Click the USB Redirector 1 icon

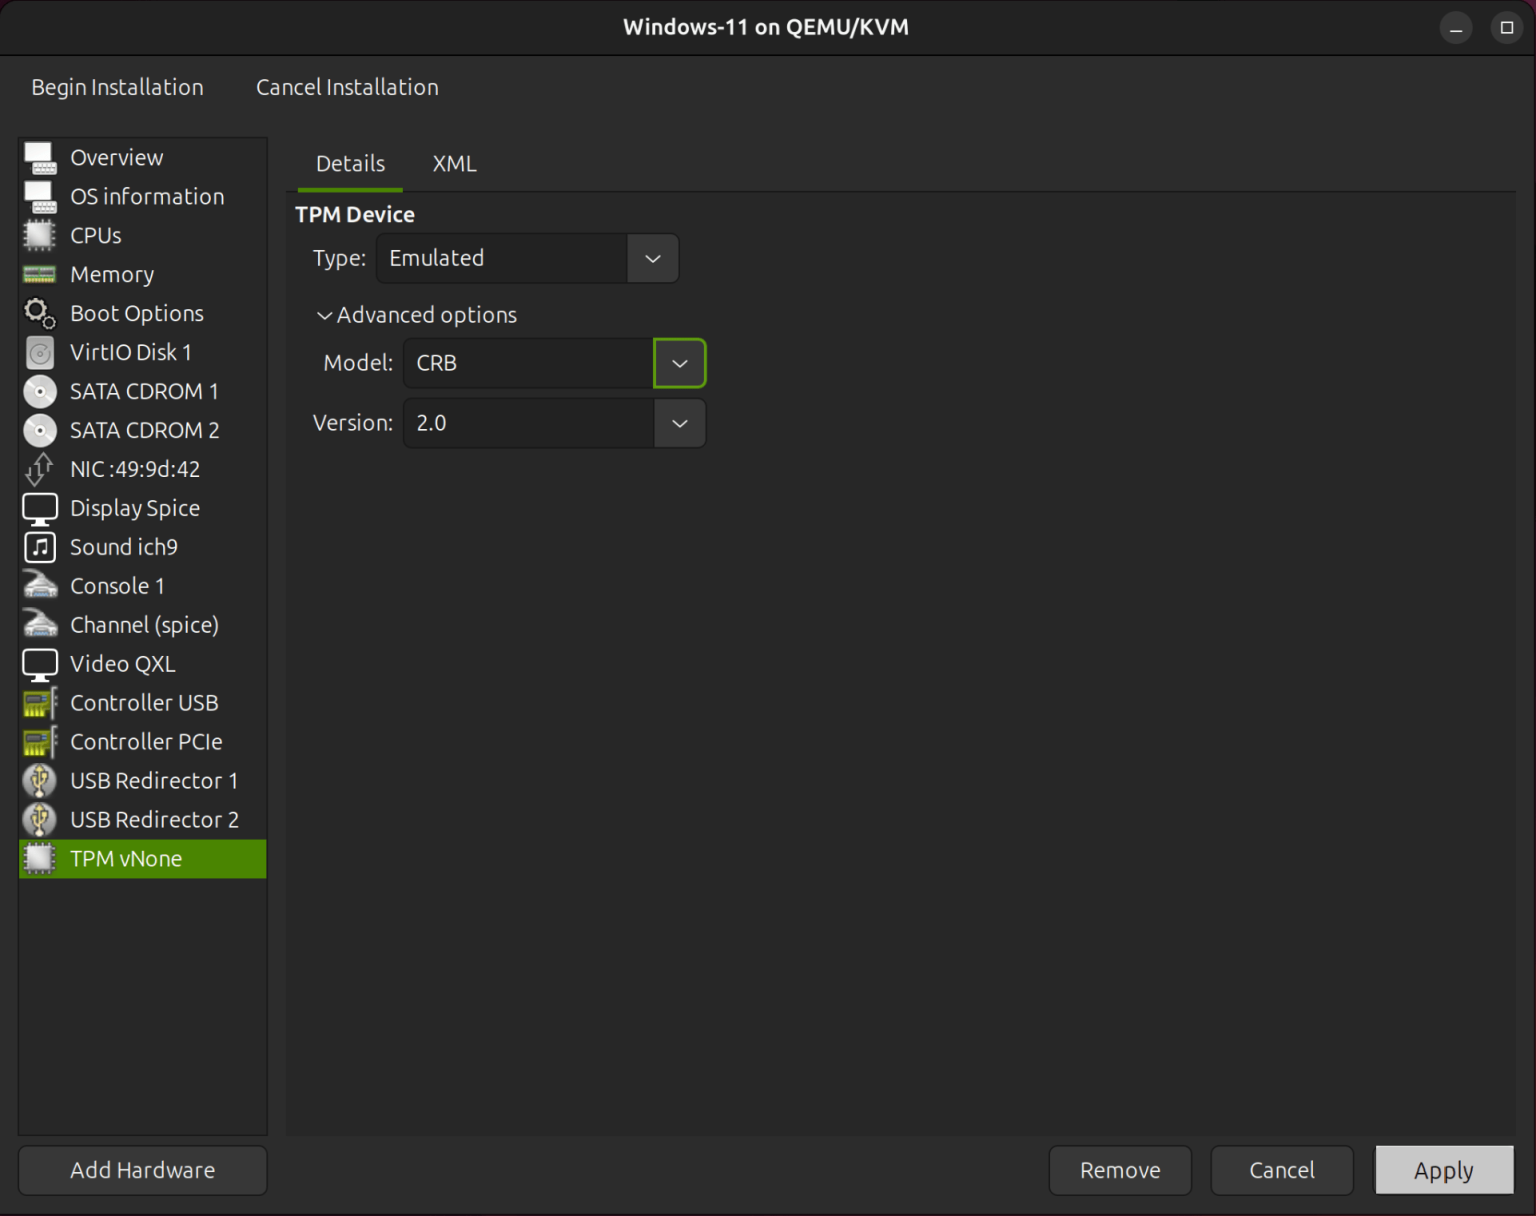40,781
